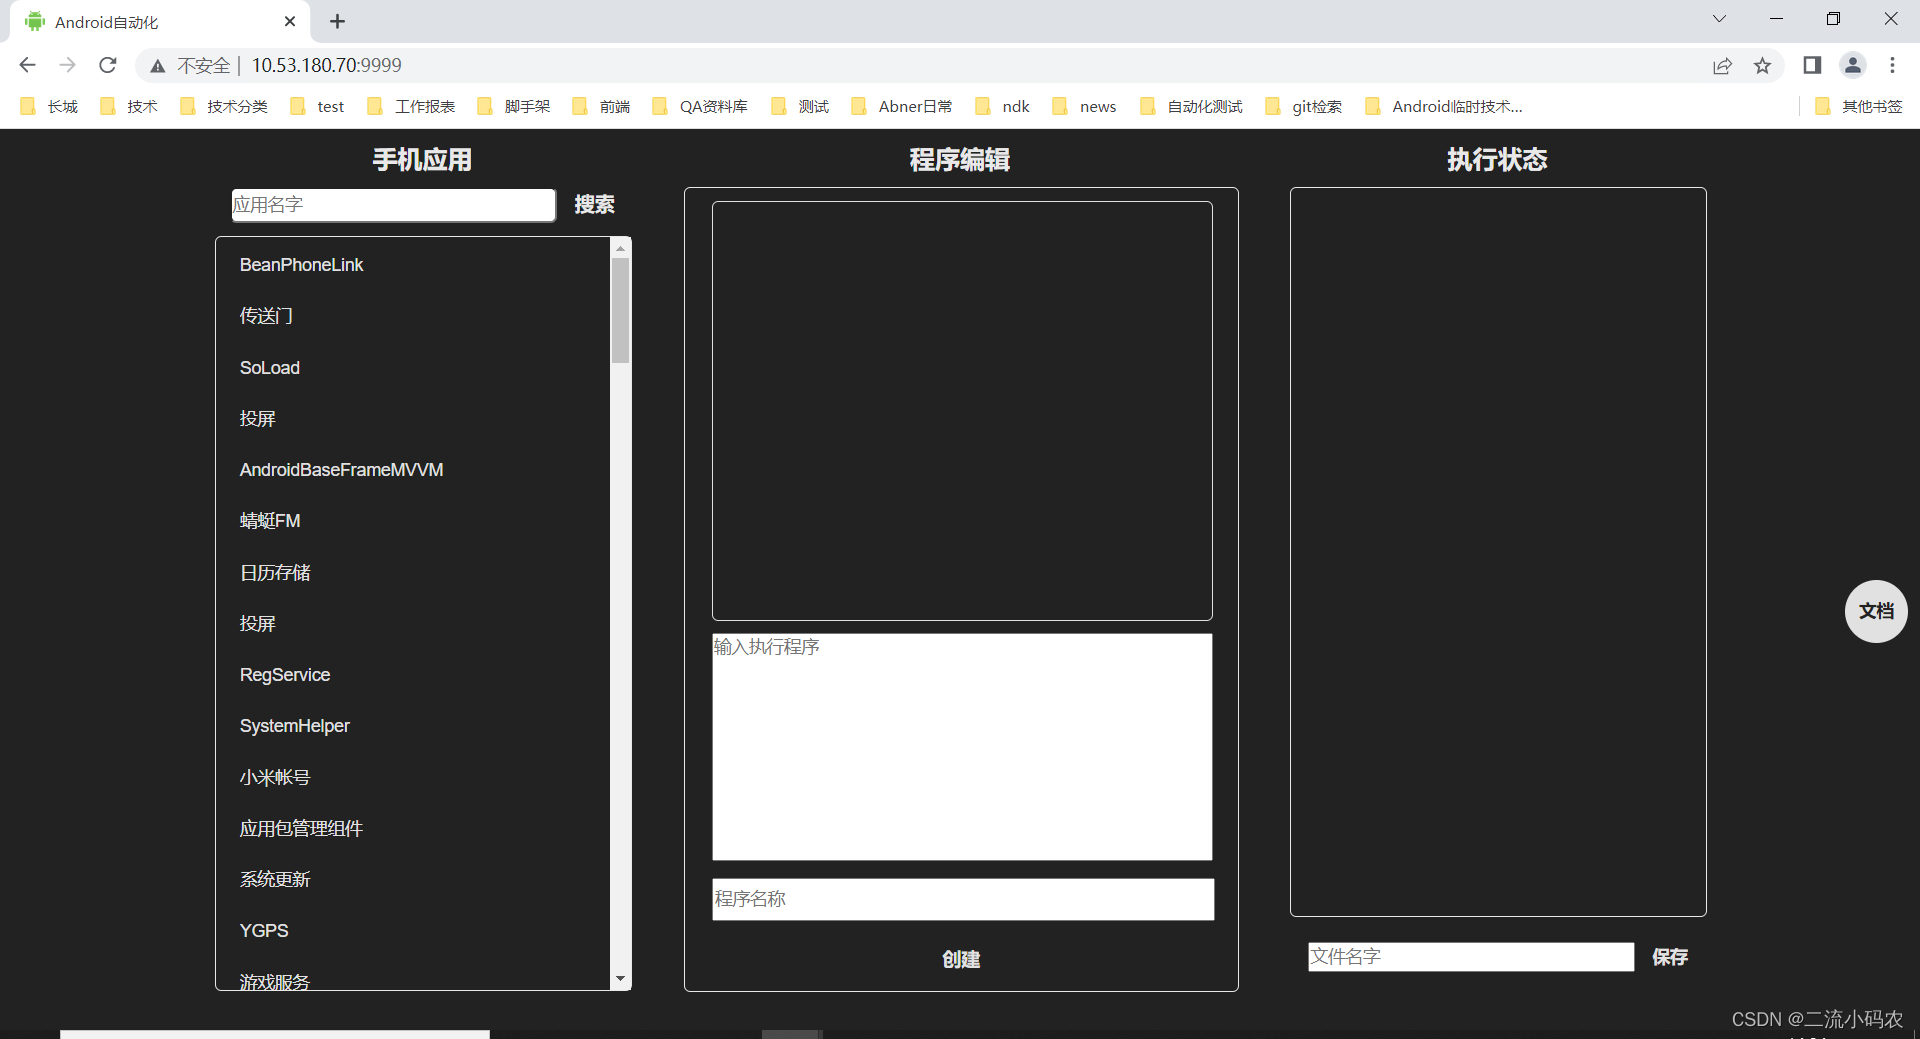Open the test bookmark folder
The image size is (1920, 1039).
click(x=317, y=107)
